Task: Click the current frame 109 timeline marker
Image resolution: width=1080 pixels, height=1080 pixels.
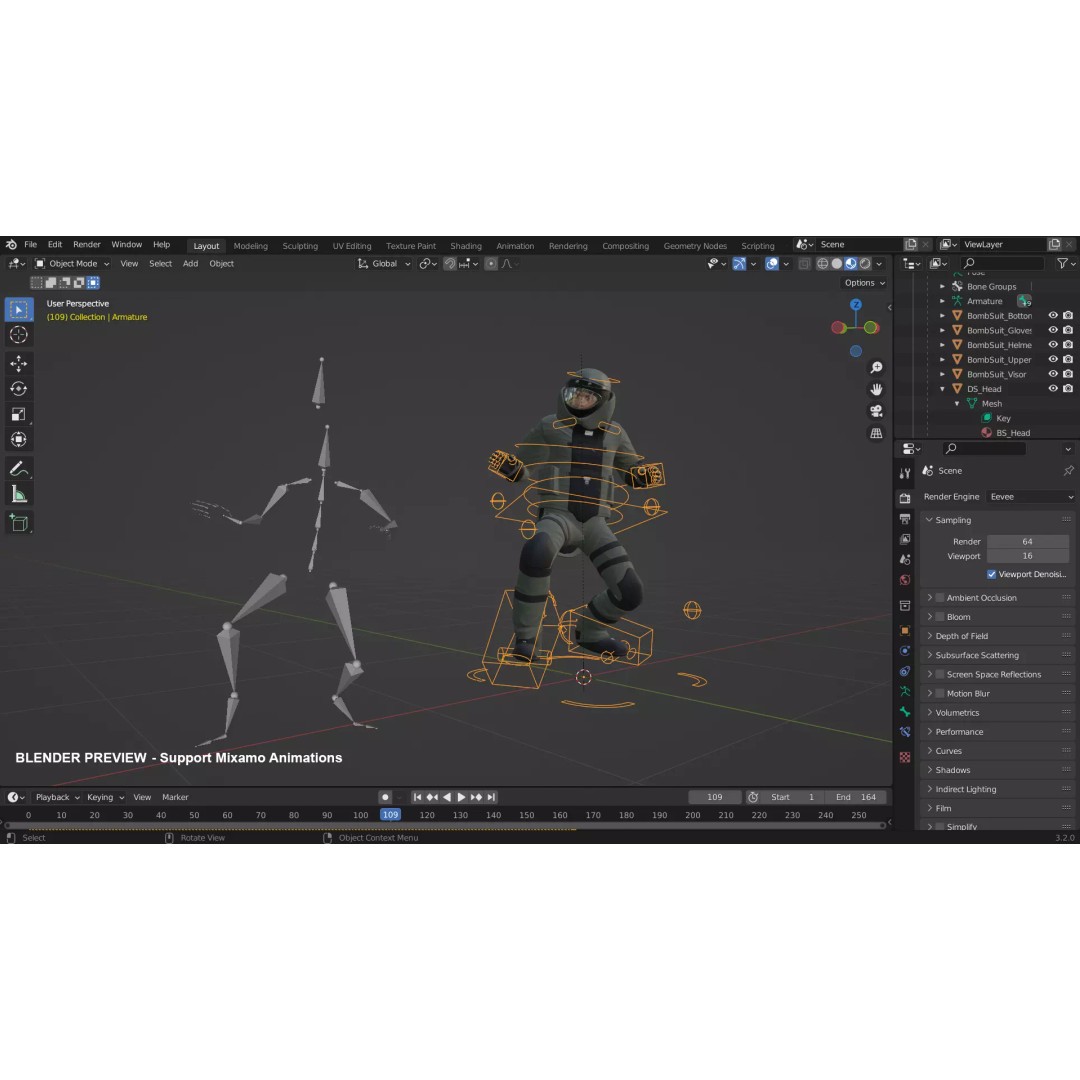Action: point(391,815)
